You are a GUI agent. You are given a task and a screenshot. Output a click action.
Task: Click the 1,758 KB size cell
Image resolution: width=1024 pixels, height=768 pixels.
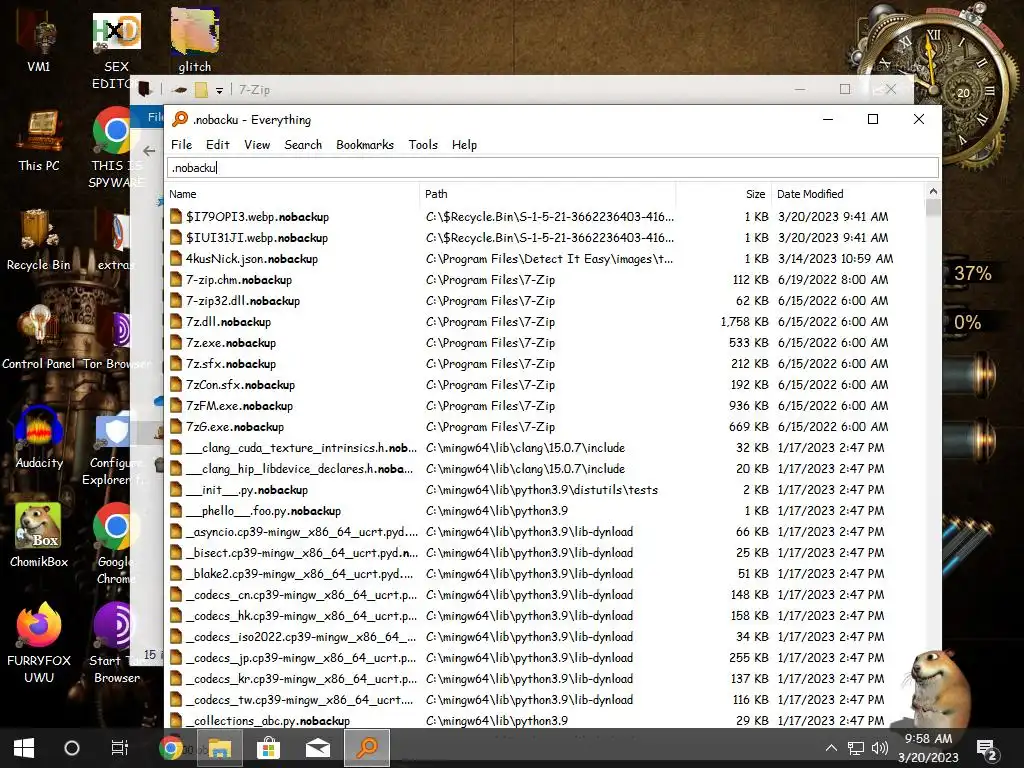point(744,321)
